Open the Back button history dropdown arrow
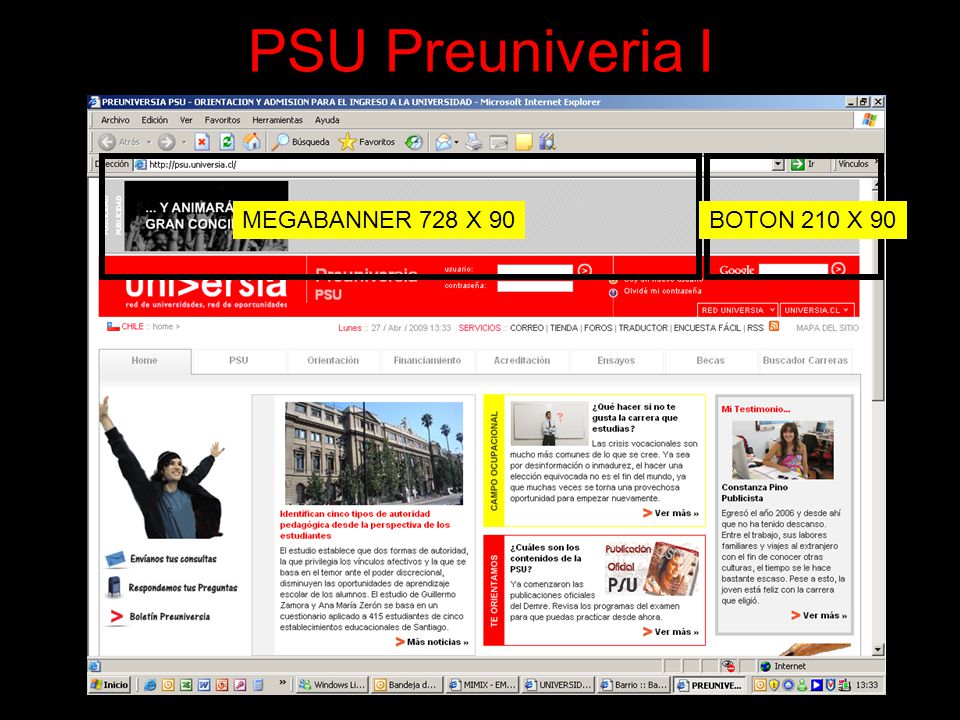 [x=149, y=142]
